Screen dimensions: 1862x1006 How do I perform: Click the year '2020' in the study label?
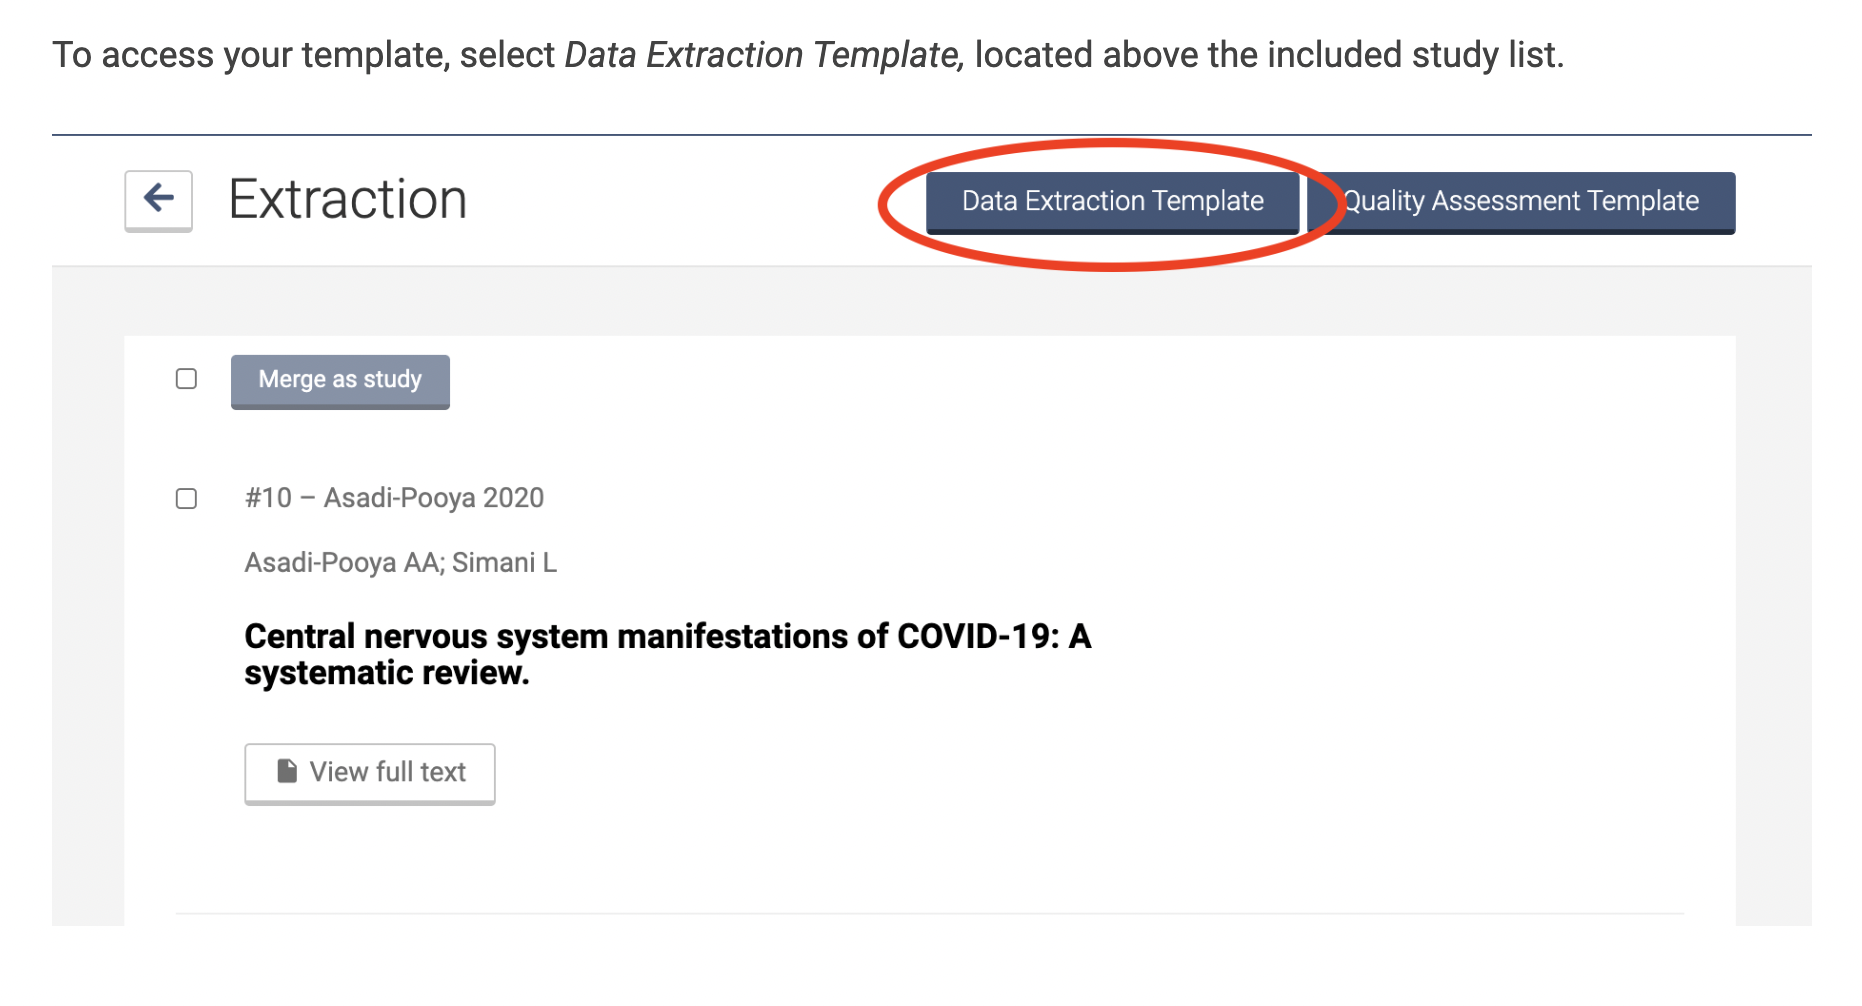coord(513,498)
